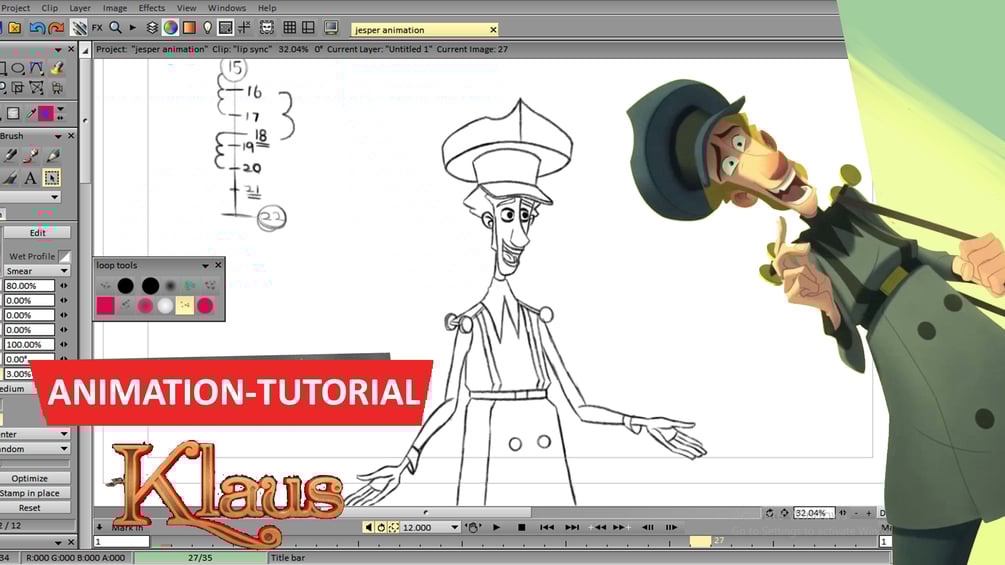Click the soft grey brush in loop tools

click(x=170, y=286)
